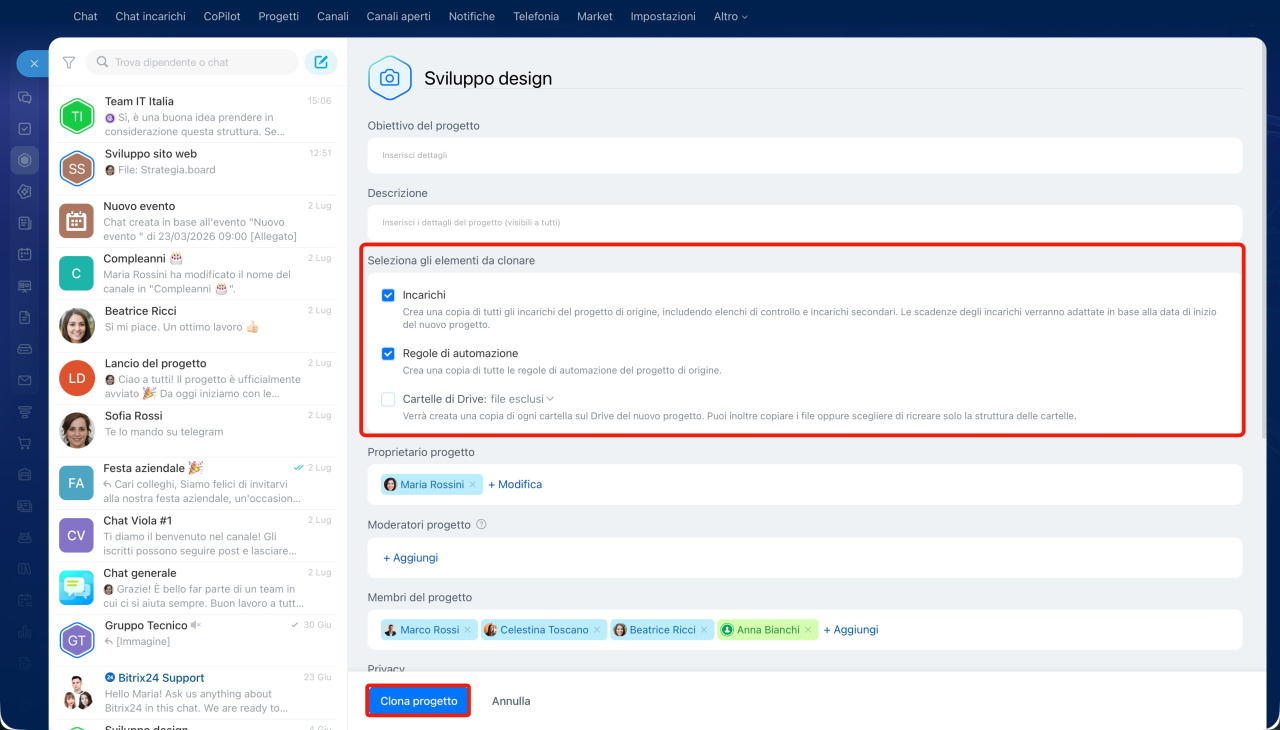
Task: Open the Sviluppo sito web chat
Action: pyautogui.click(x=198, y=169)
